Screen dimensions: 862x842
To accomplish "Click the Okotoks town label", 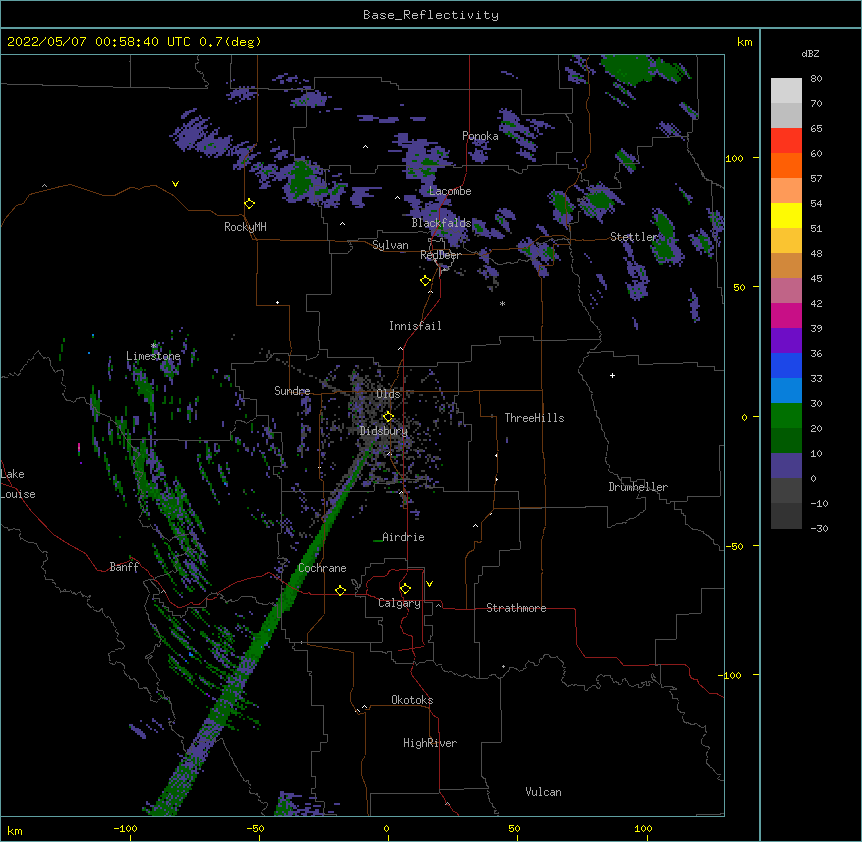I will pos(412,700).
